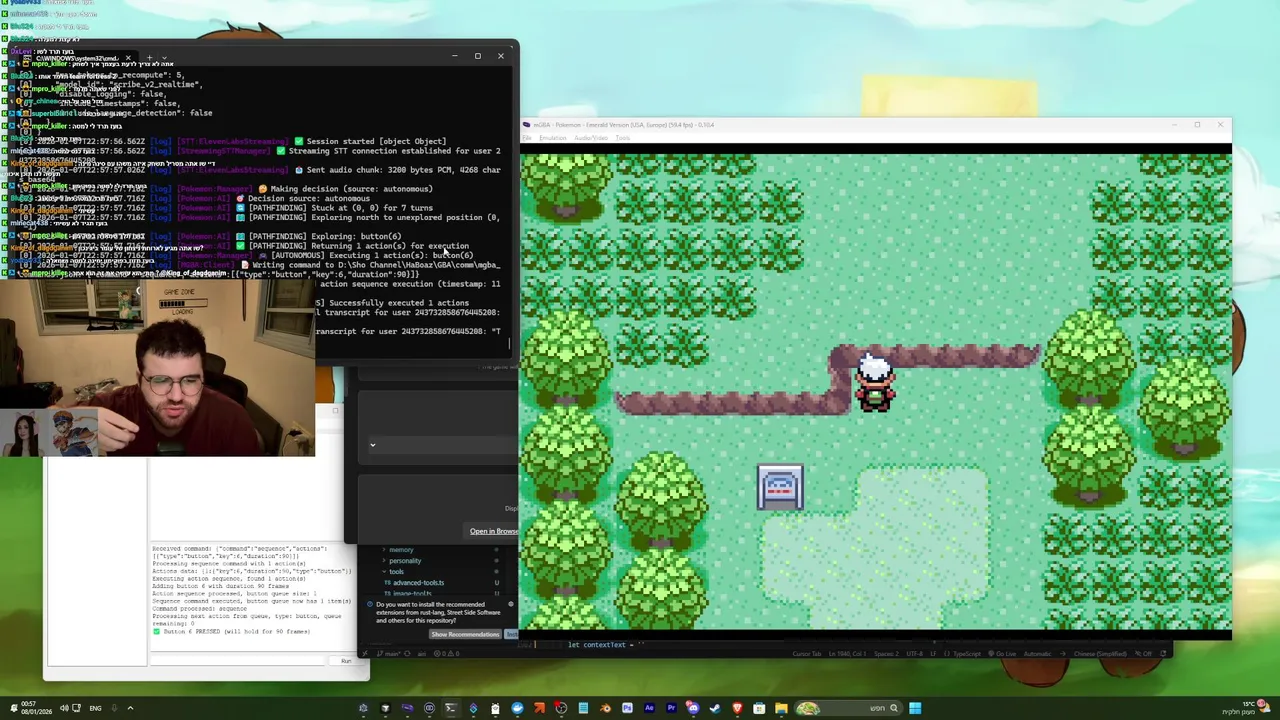The height and width of the screenshot is (720, 1280).
Task: Open Adobe After Effects taskbar icon
Action: pyautogui.click(x=649, y=709)
